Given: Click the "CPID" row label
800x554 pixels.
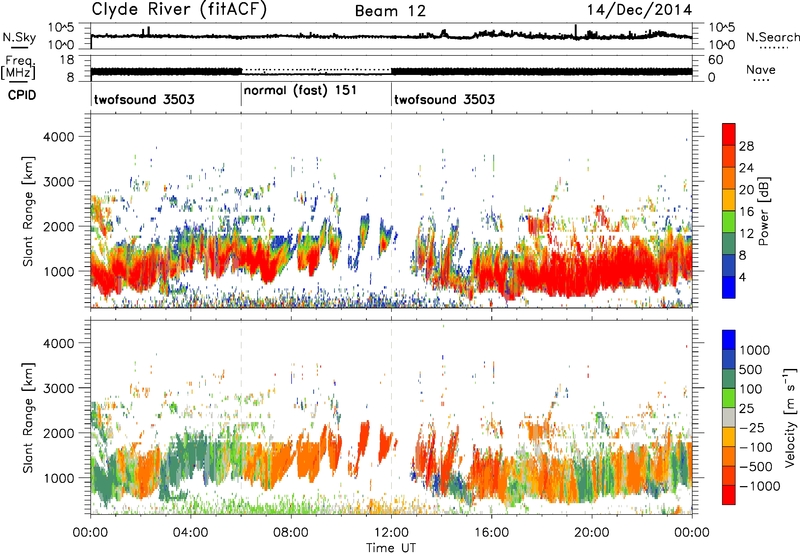Looking at the screenshot, I should tap(22, 95).
